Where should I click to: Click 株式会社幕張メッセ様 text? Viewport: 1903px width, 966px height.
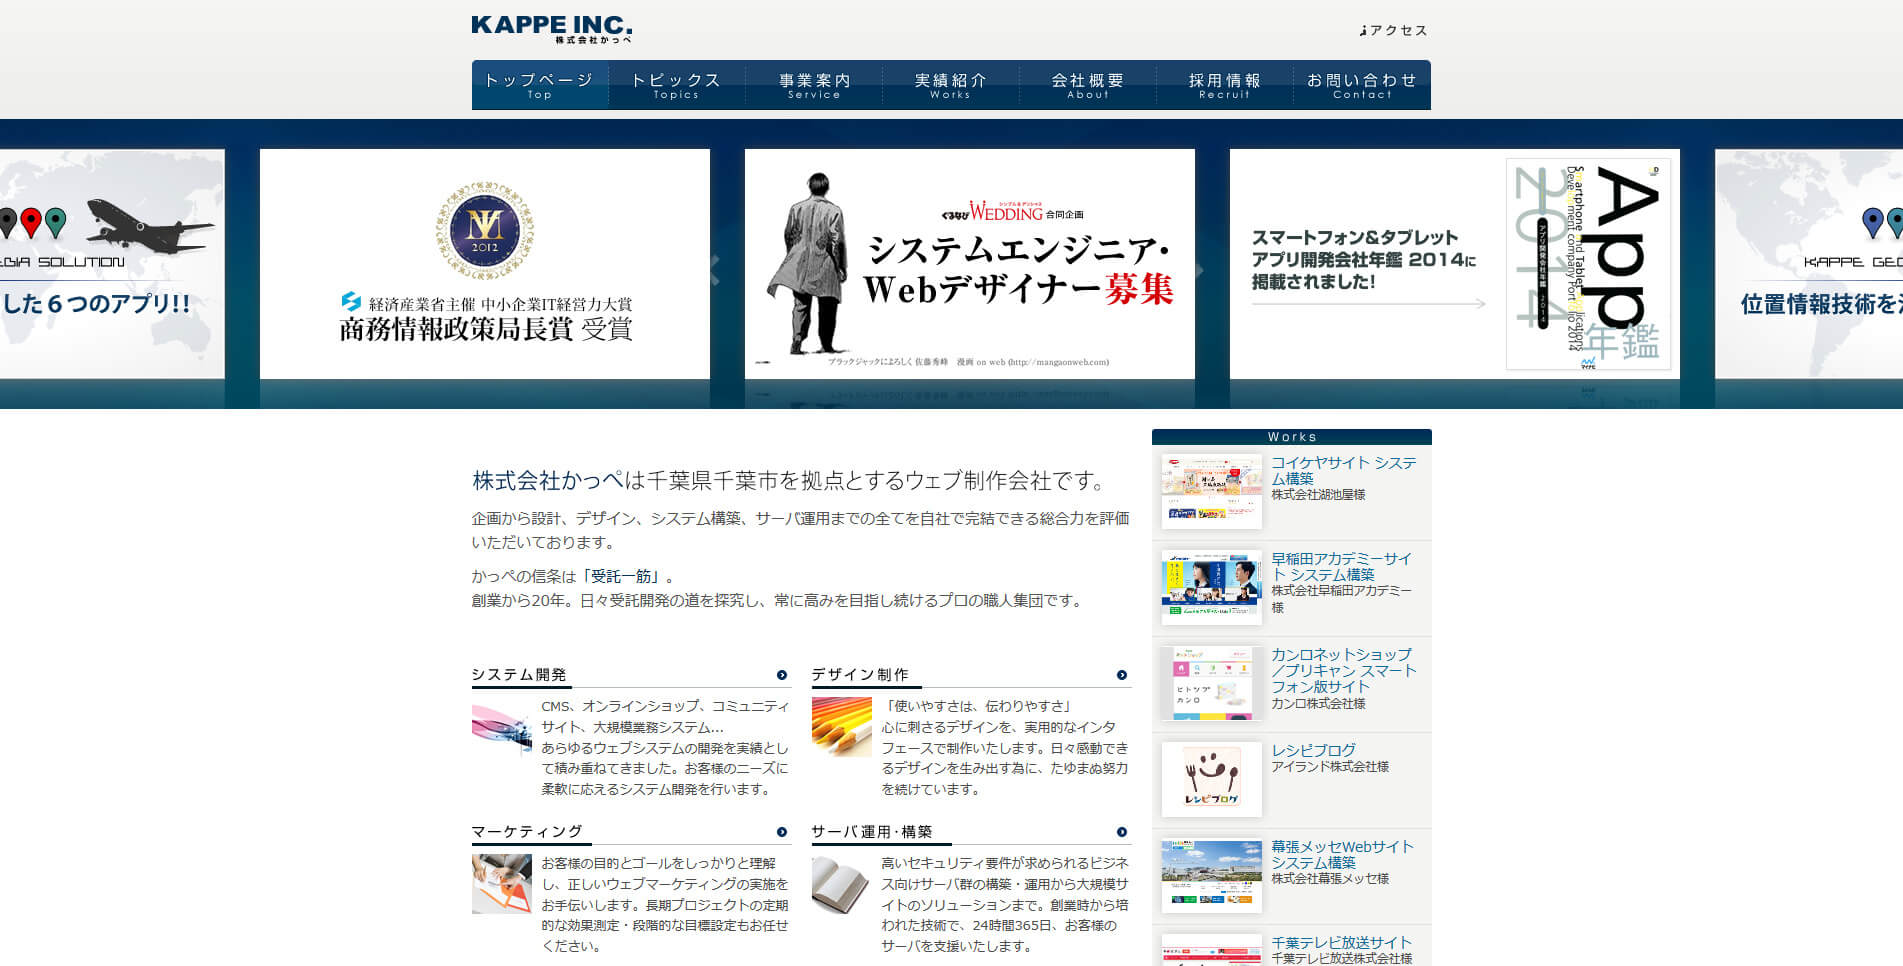pyautogui.click(x=1330, y=879)
